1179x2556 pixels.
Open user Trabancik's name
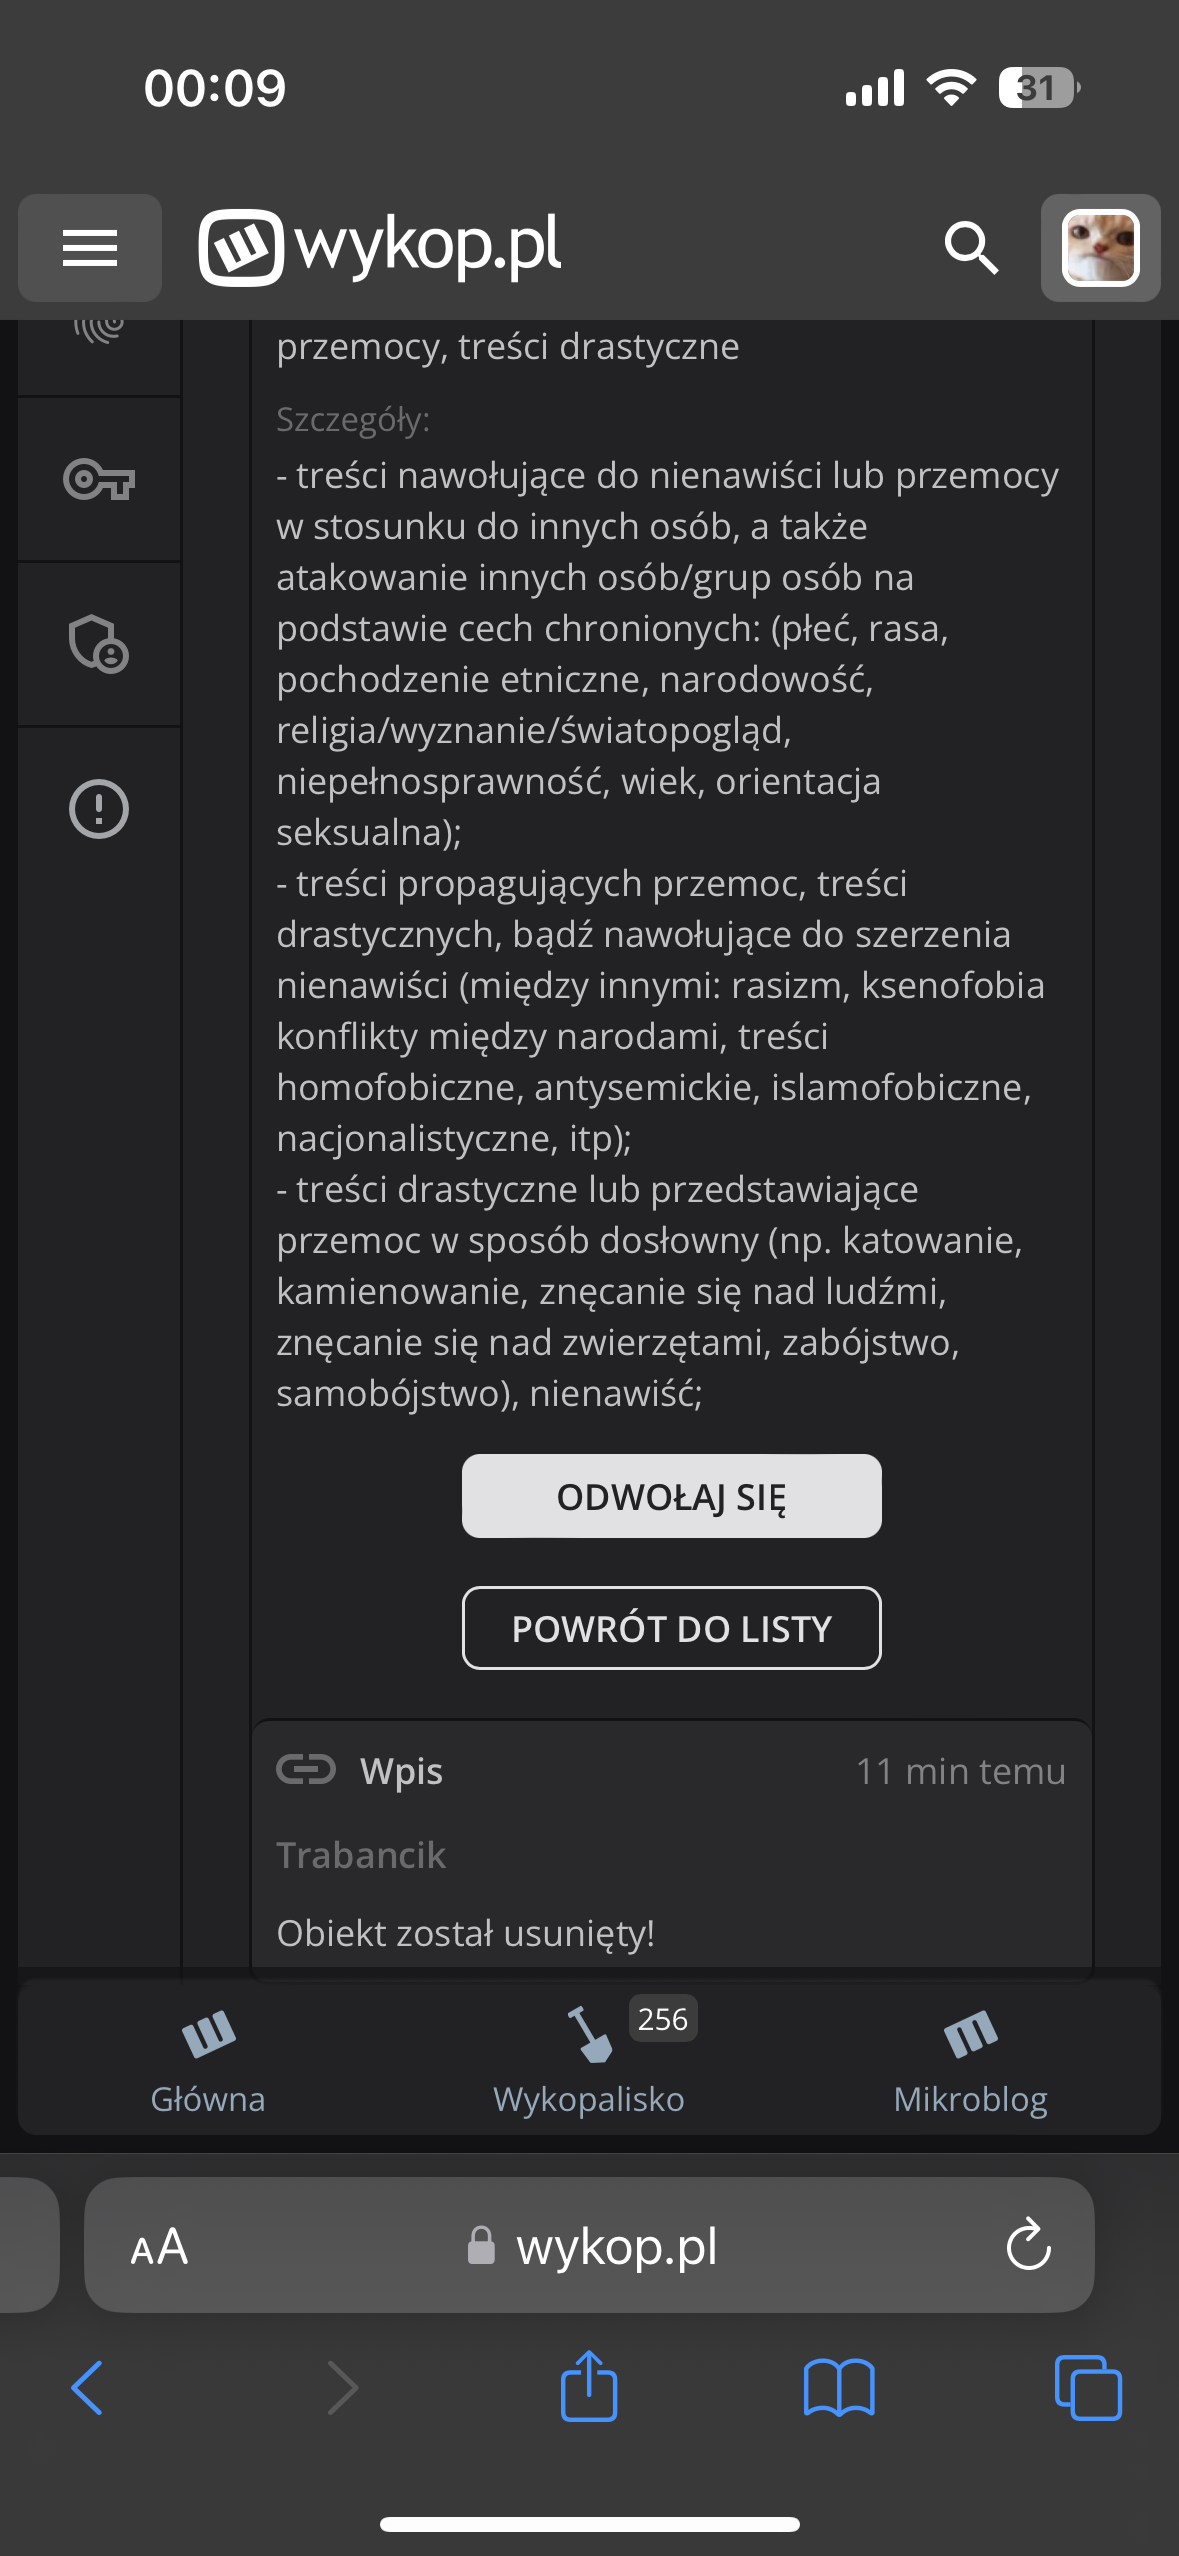[361, 1855]
